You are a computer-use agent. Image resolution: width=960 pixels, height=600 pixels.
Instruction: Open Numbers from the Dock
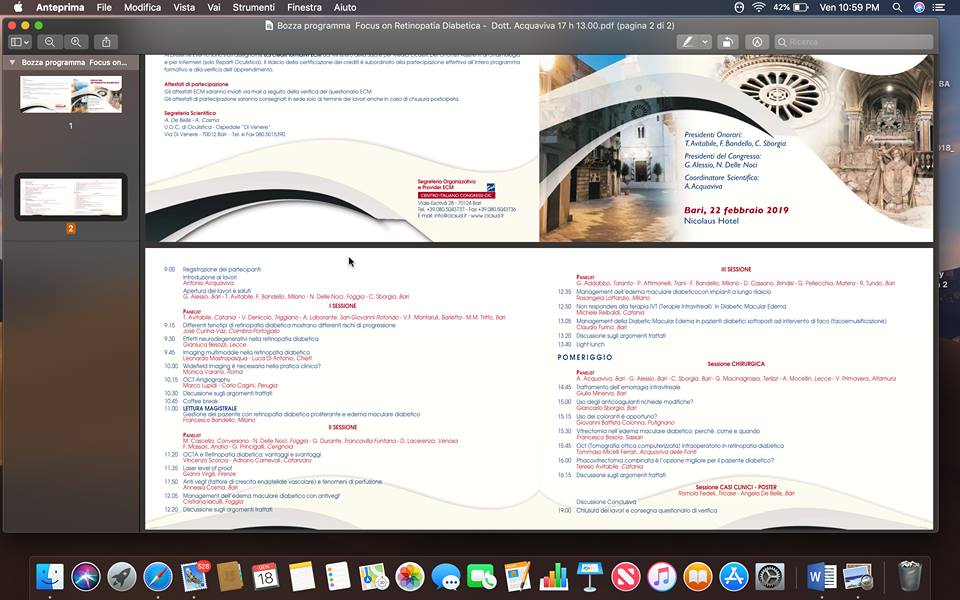point(554,576)
